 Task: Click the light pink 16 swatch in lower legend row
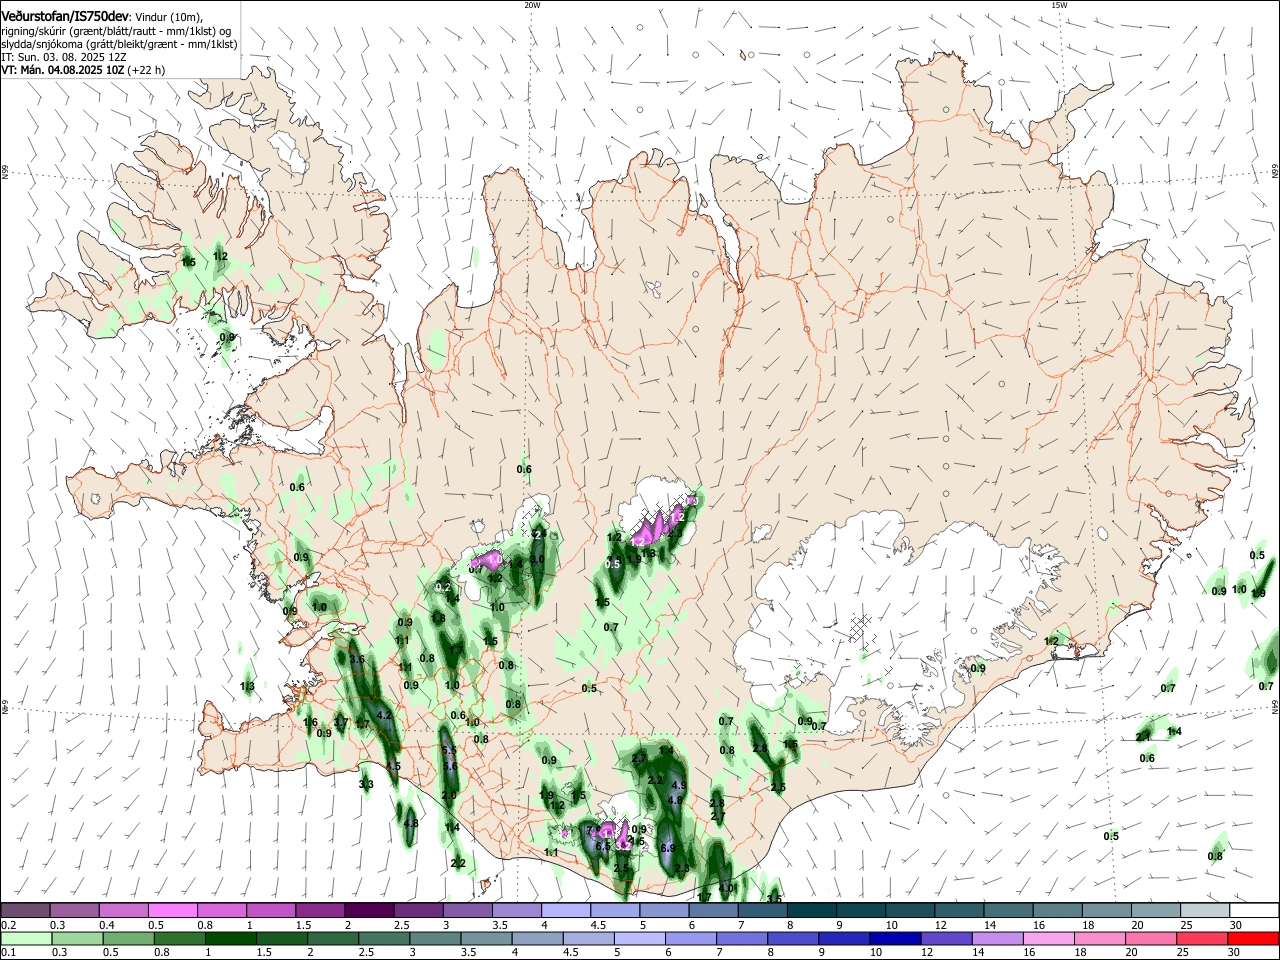[1048, 938]
